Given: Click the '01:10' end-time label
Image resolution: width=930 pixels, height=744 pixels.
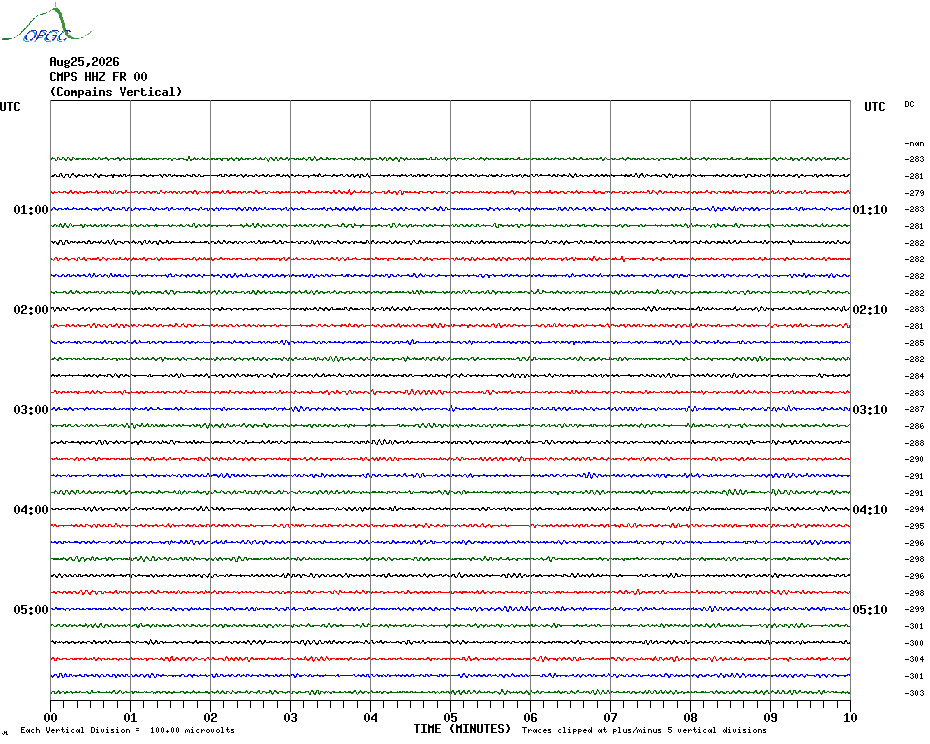Looking at the screenshot, I should tap(870, 209).
